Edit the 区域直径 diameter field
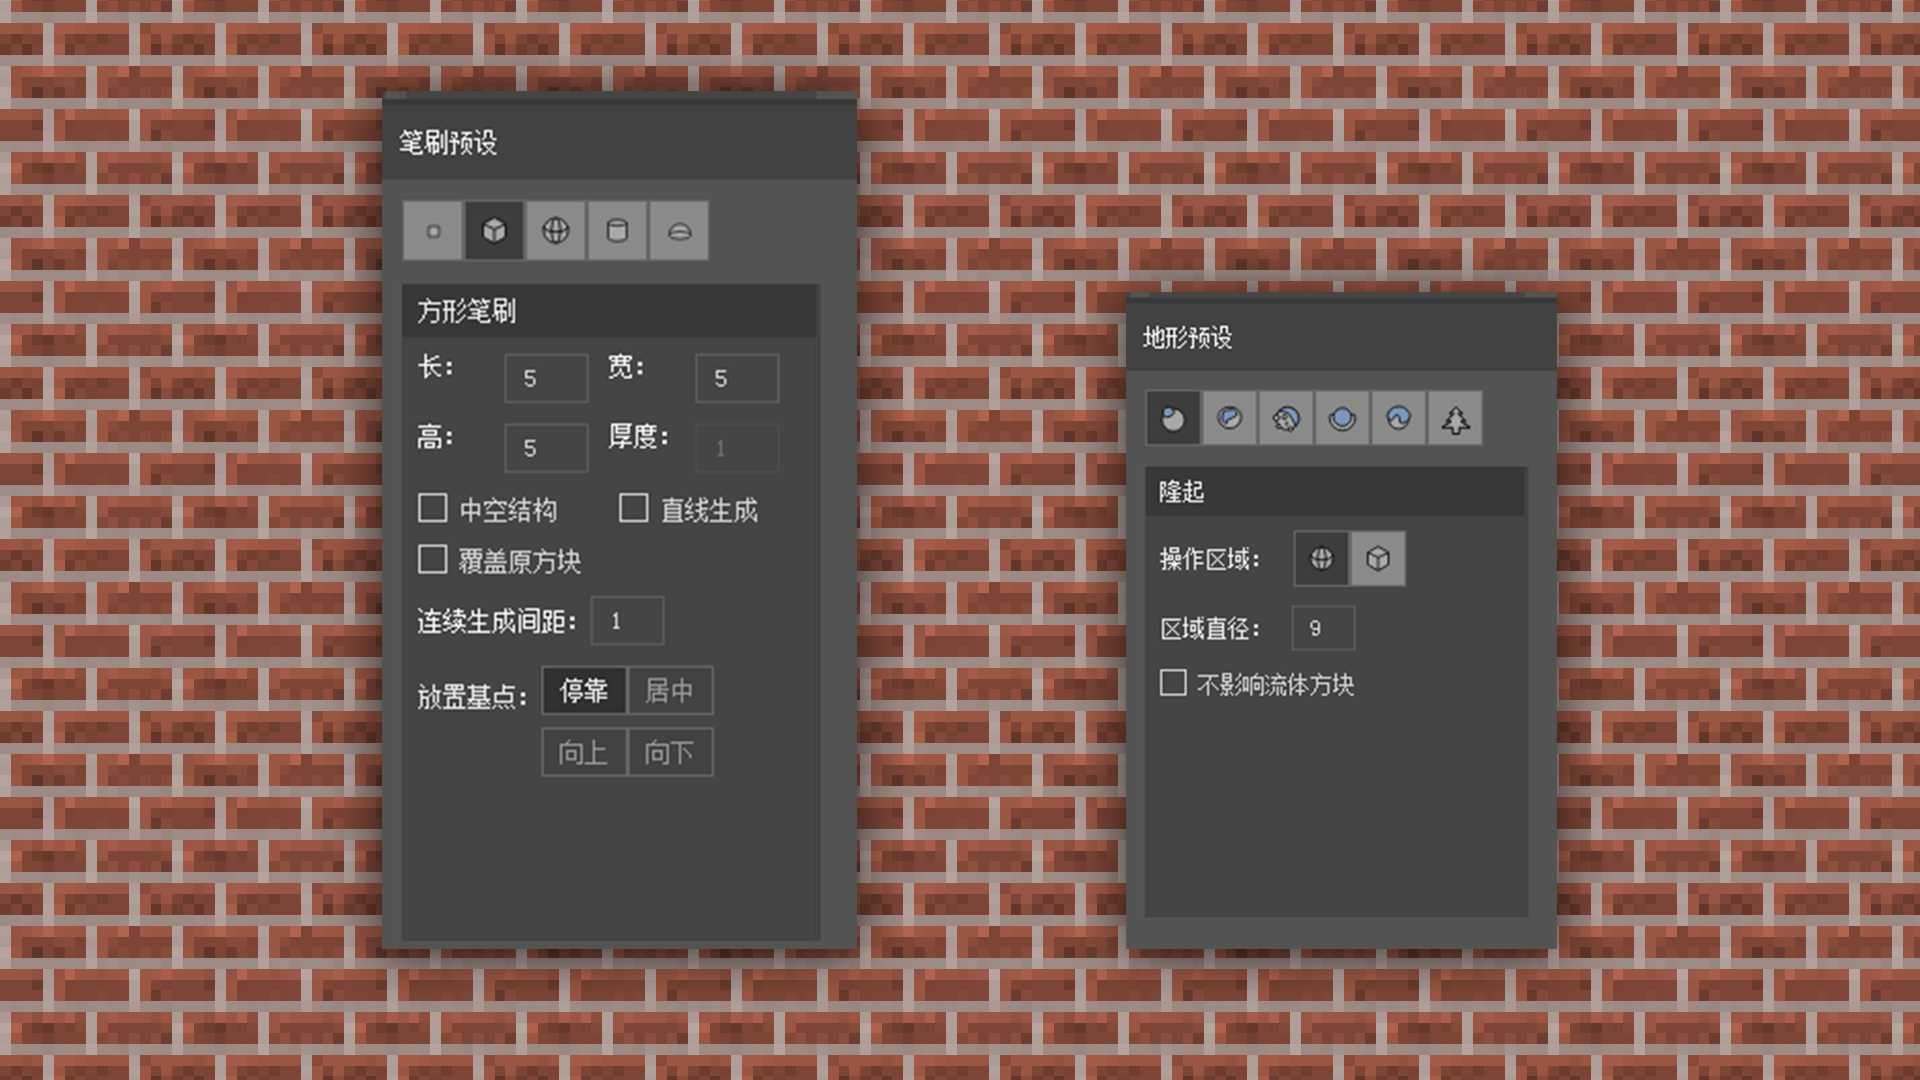Image resolution: width=1920 pixels, height=1080 pixels. pos(1324,628)
